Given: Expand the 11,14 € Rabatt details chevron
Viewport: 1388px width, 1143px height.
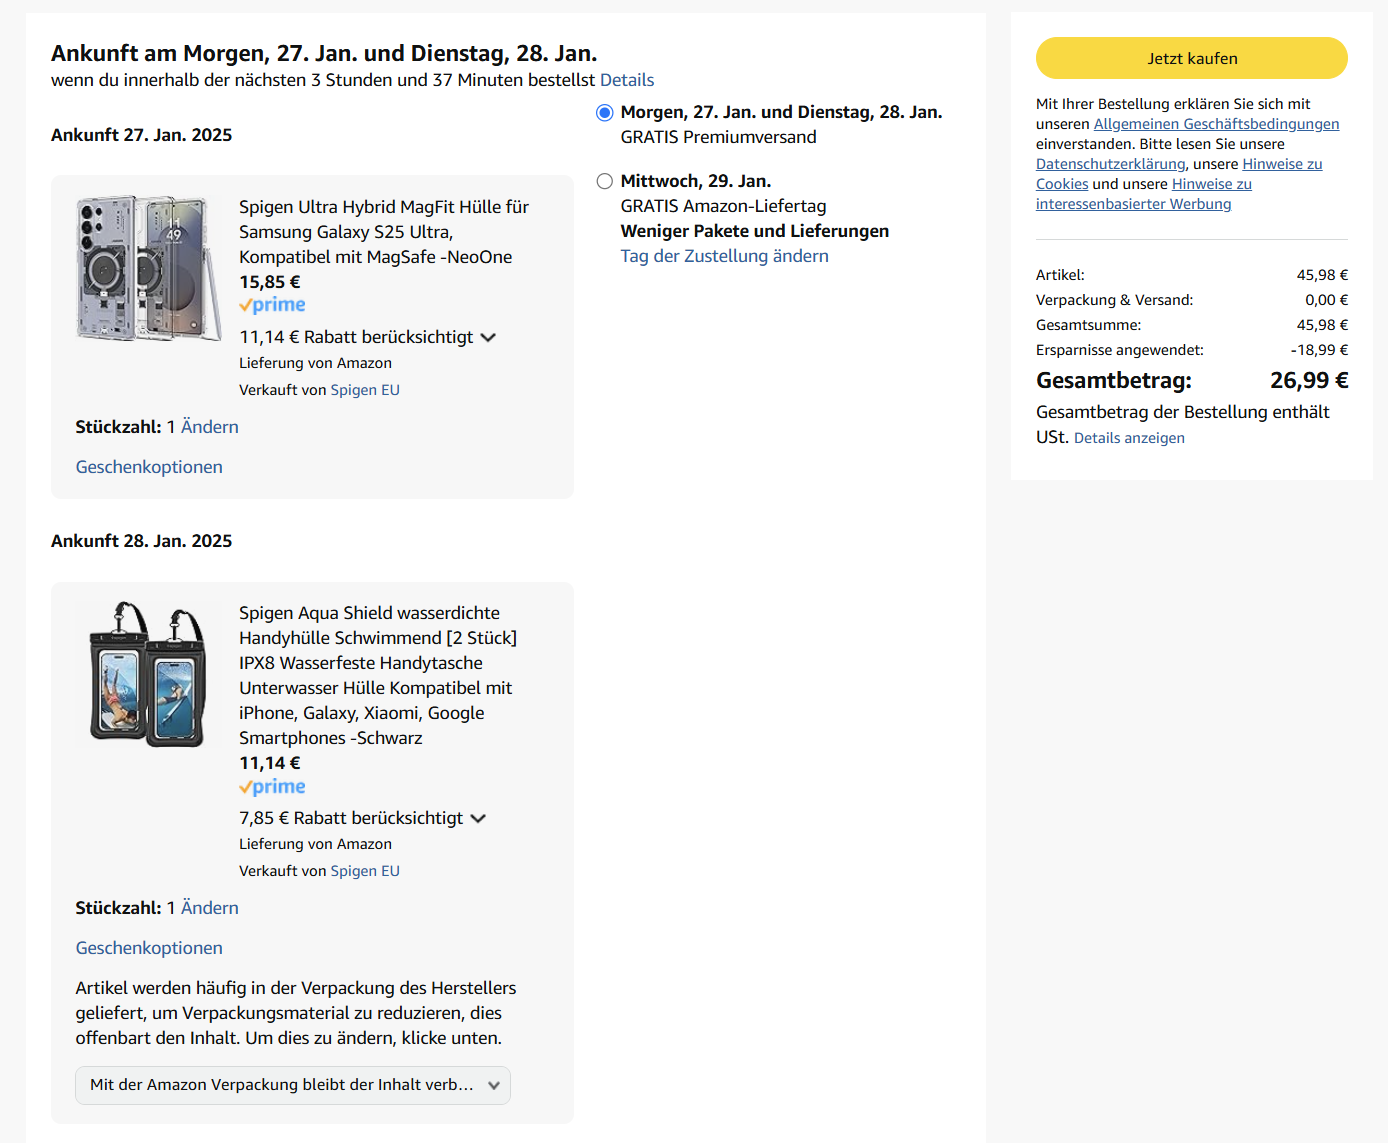Looking at the screenshot, I should pyautogui.click(x=488, y=338).
